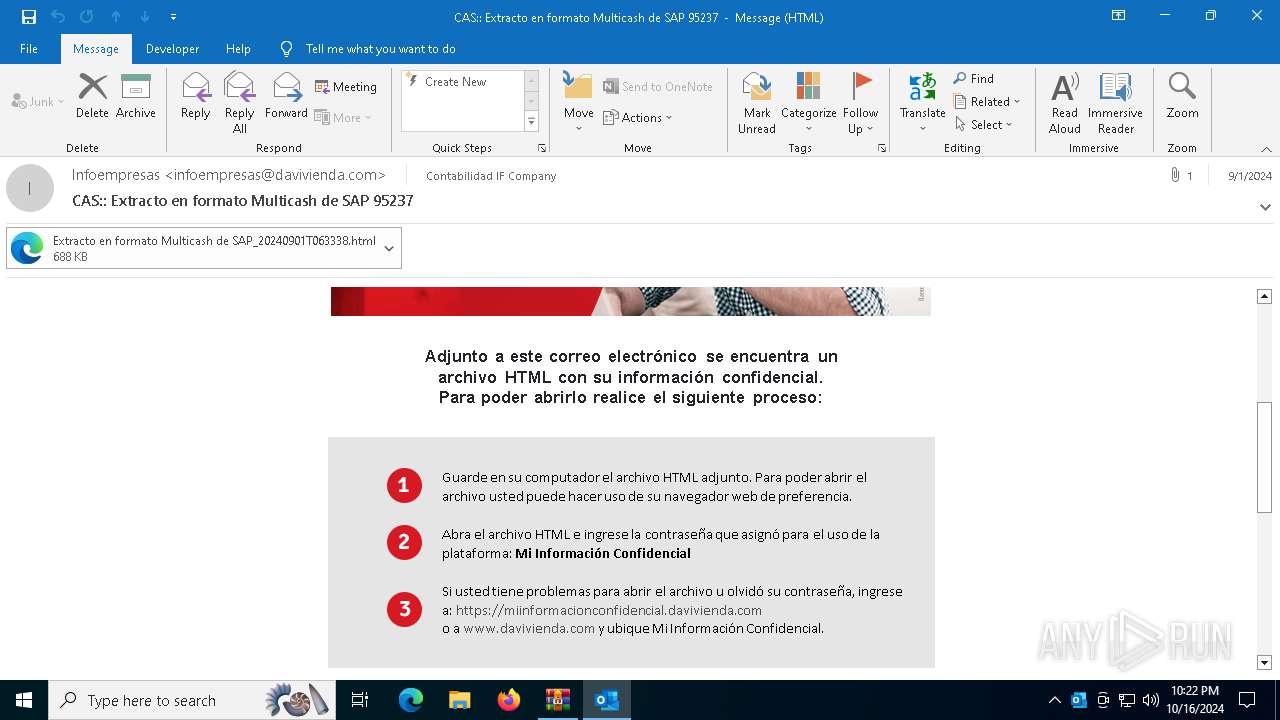Open Tags dialog launcher
The image size is (1280, 720).
pyautogui.click(x=882, y=148)
